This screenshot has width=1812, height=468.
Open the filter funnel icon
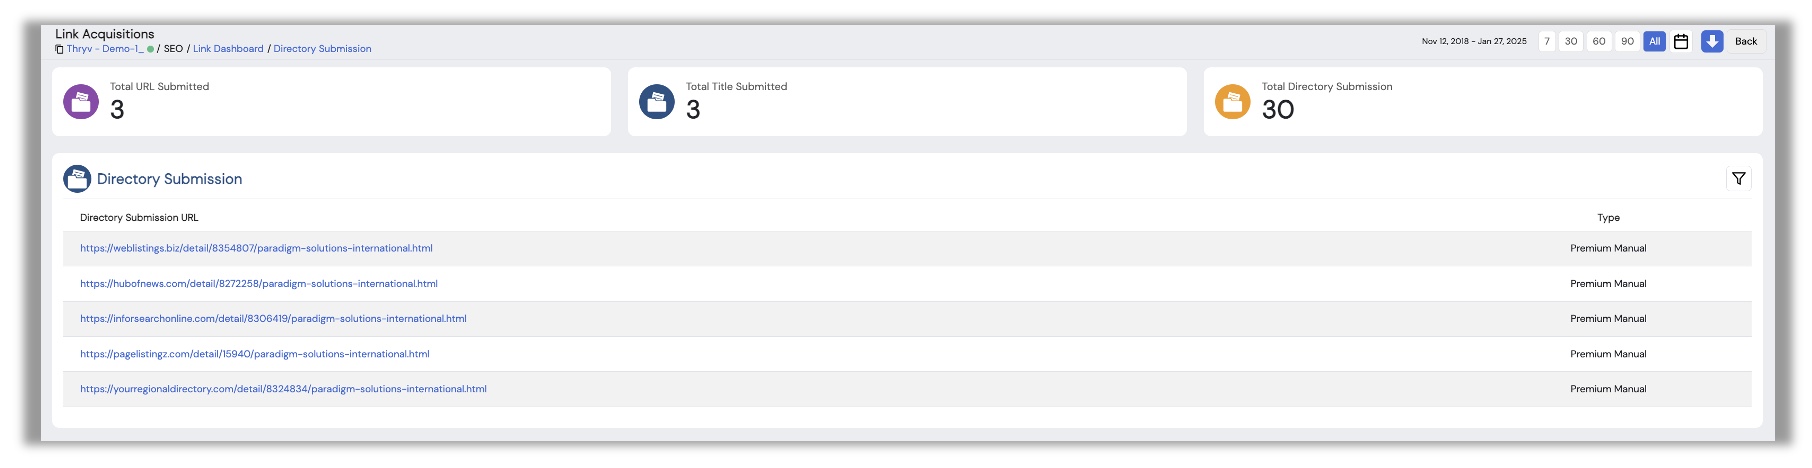click(x=1739, y=179)
